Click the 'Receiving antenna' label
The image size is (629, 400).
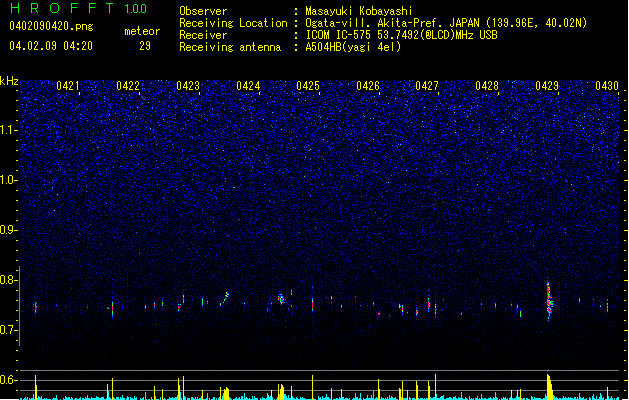click(230, 47)
